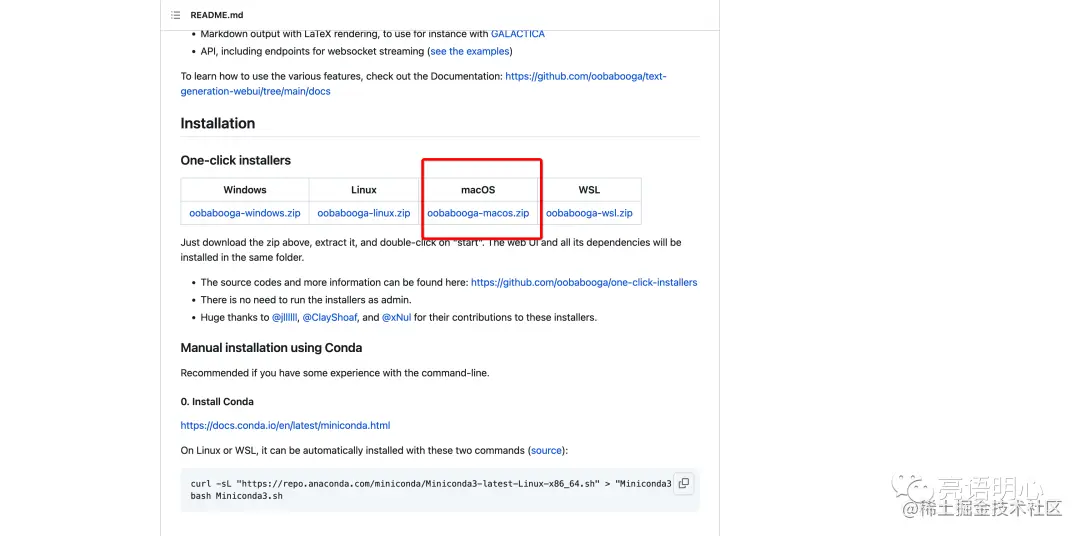The height and width of the screenshot is (536, 1080).
Task: Open the "see the examples" link
Action: pos(470,51)
